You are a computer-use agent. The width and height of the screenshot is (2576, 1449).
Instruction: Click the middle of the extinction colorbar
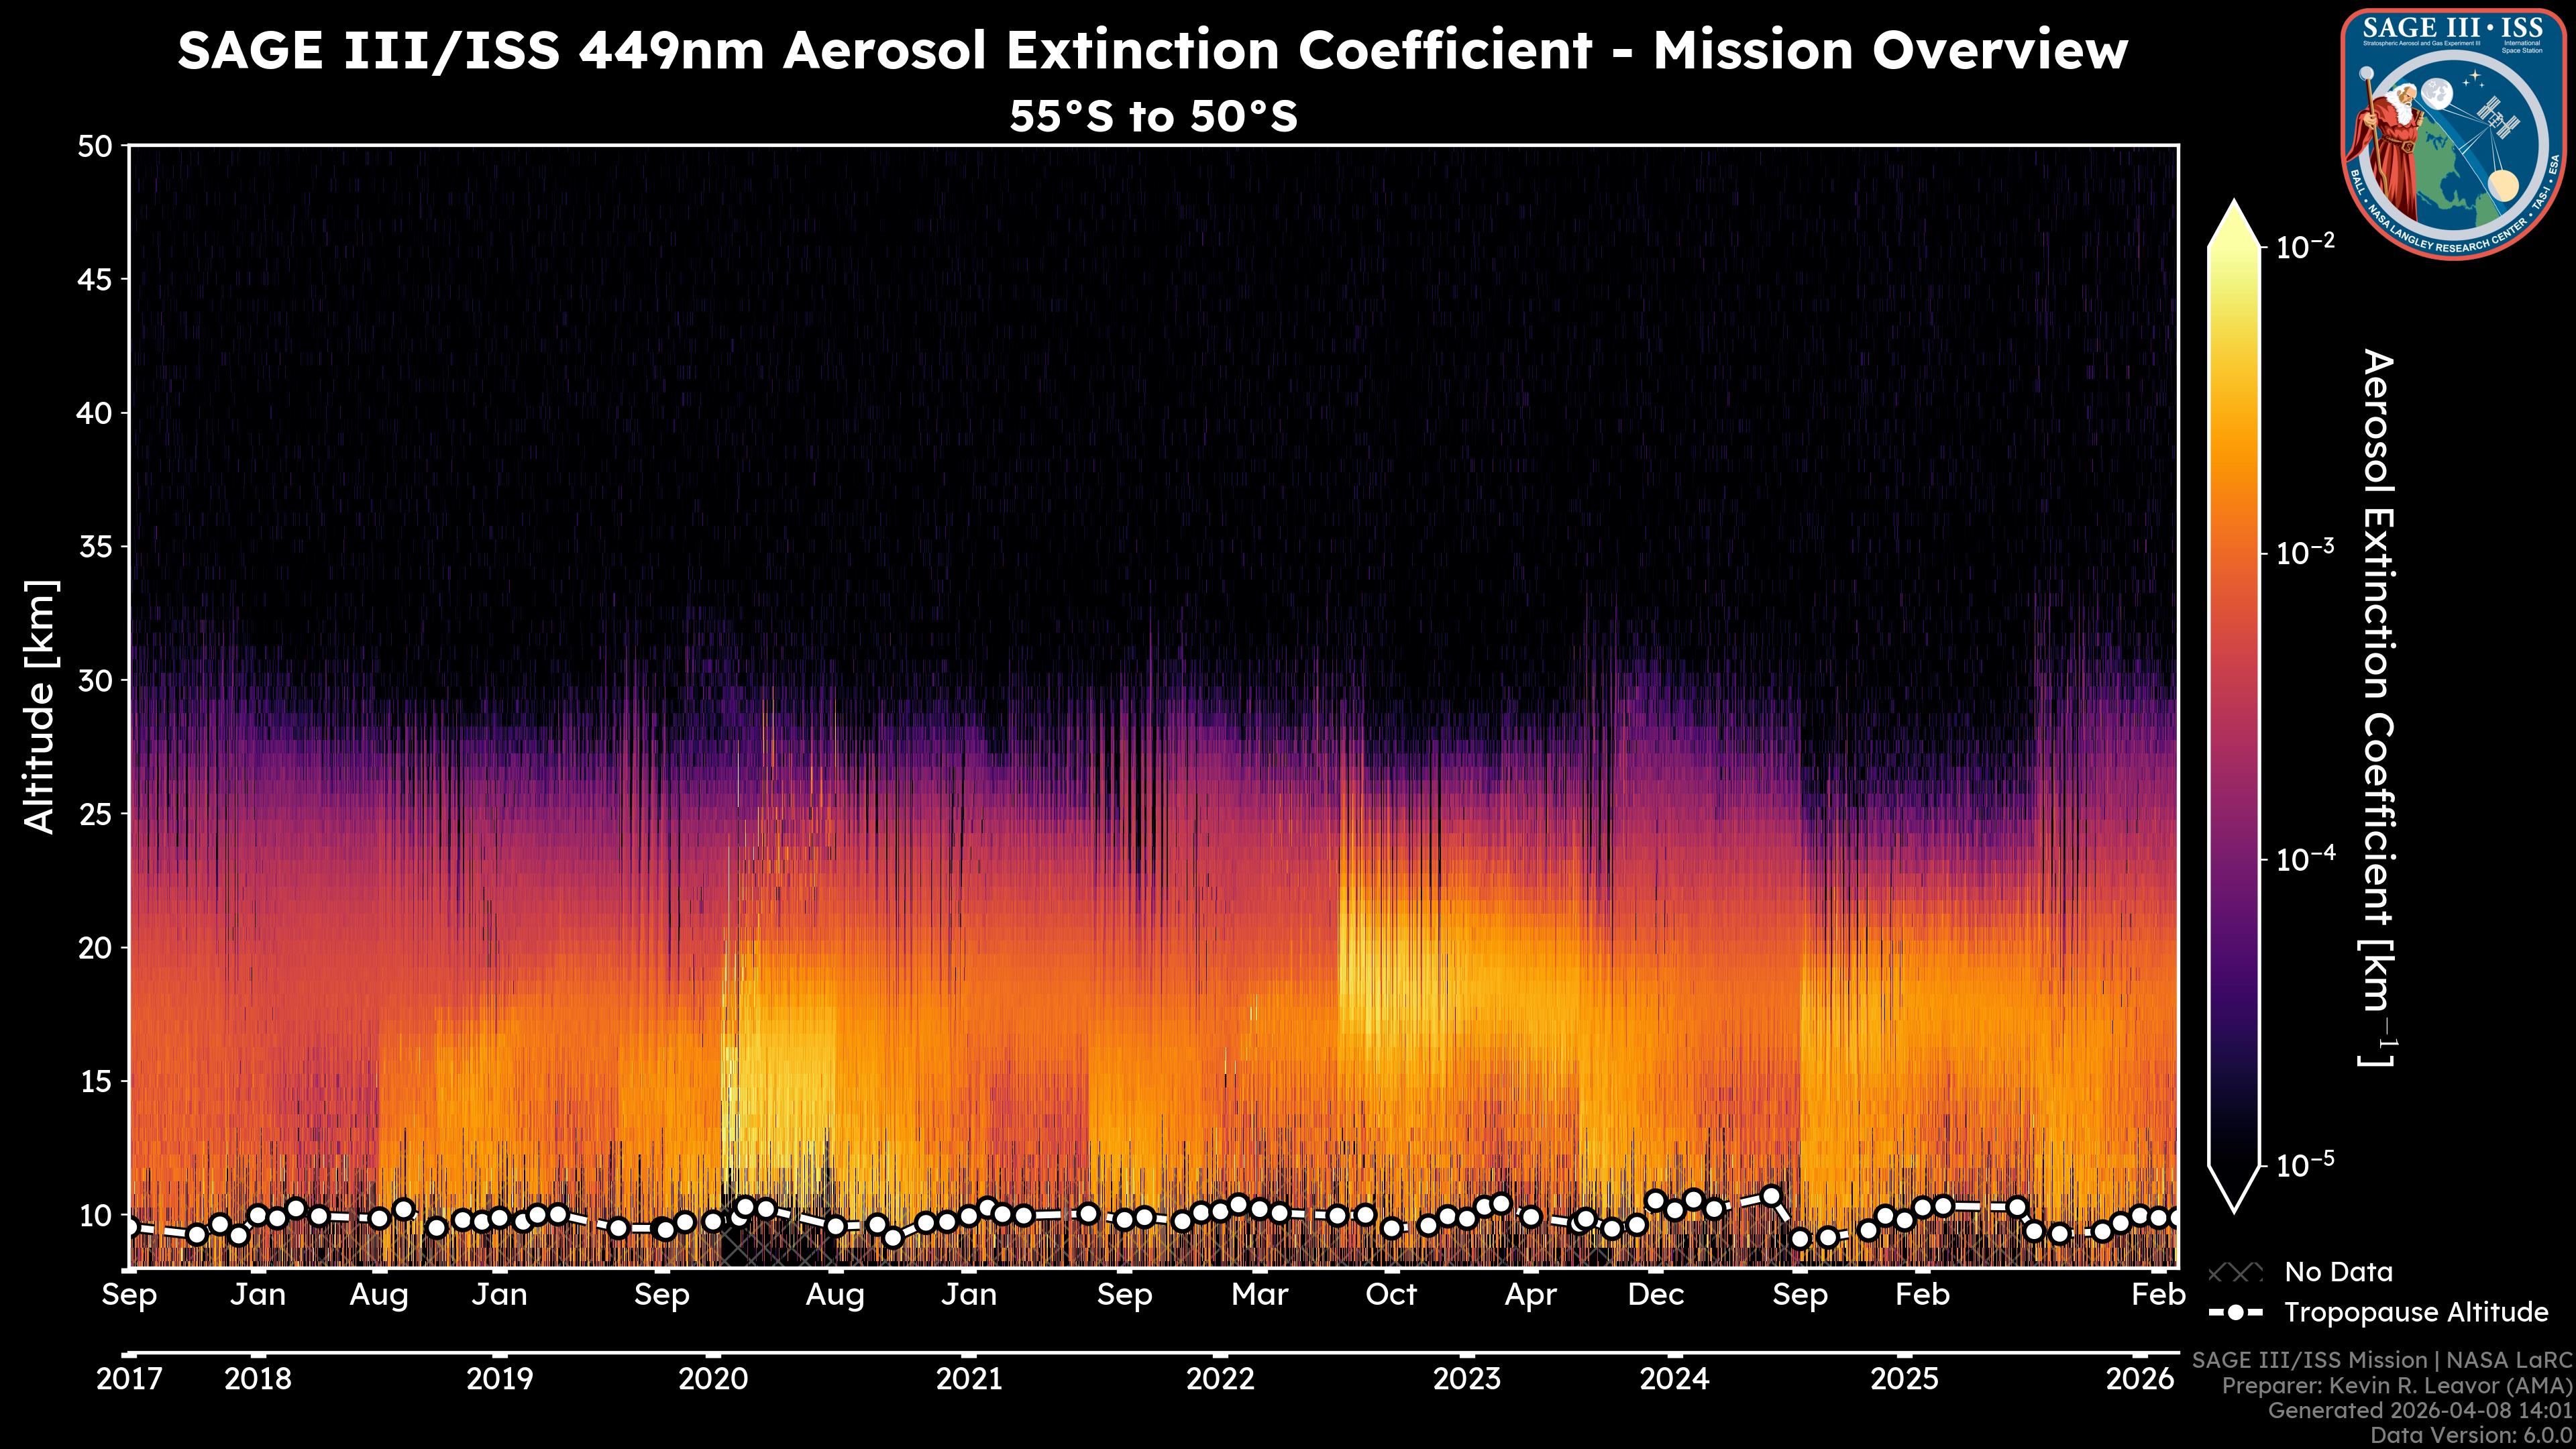[2234, 705]
